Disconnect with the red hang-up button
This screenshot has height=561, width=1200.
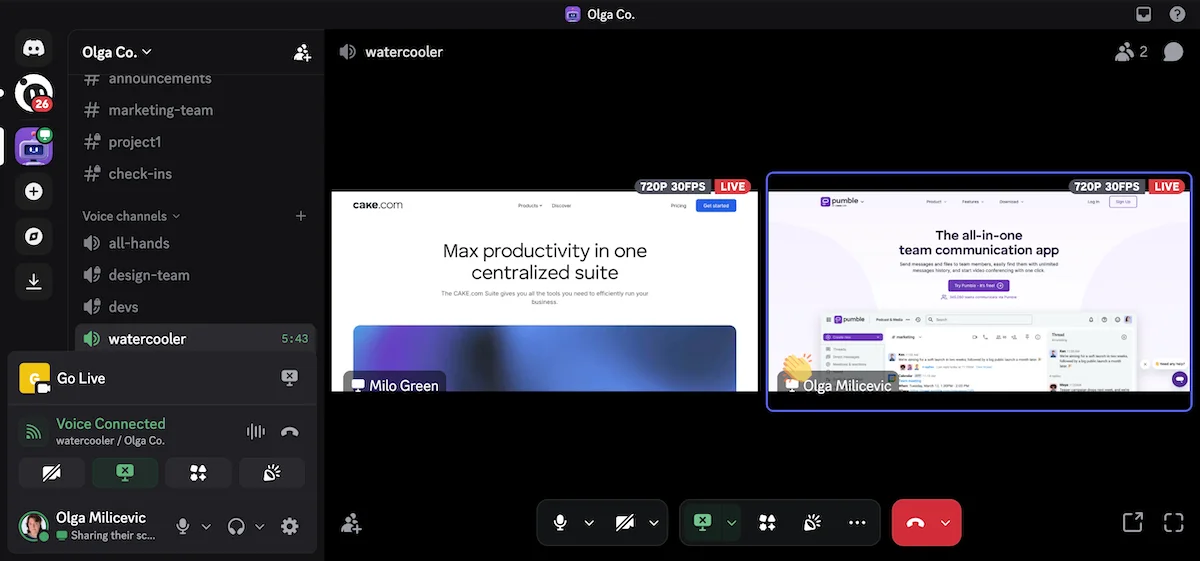tap(915, 522)
